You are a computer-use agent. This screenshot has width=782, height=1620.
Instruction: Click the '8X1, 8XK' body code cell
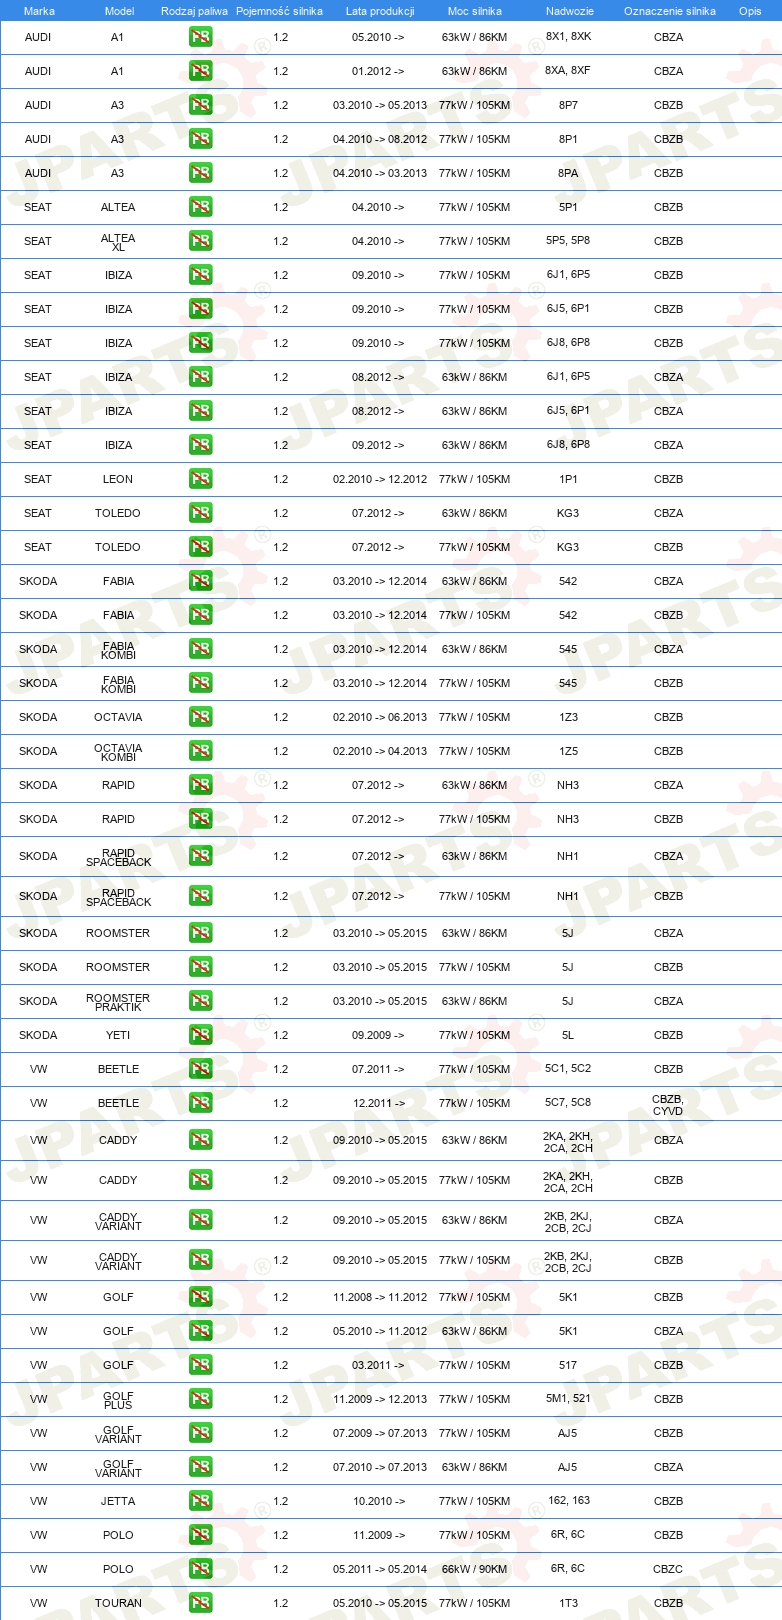coord(568,37)
